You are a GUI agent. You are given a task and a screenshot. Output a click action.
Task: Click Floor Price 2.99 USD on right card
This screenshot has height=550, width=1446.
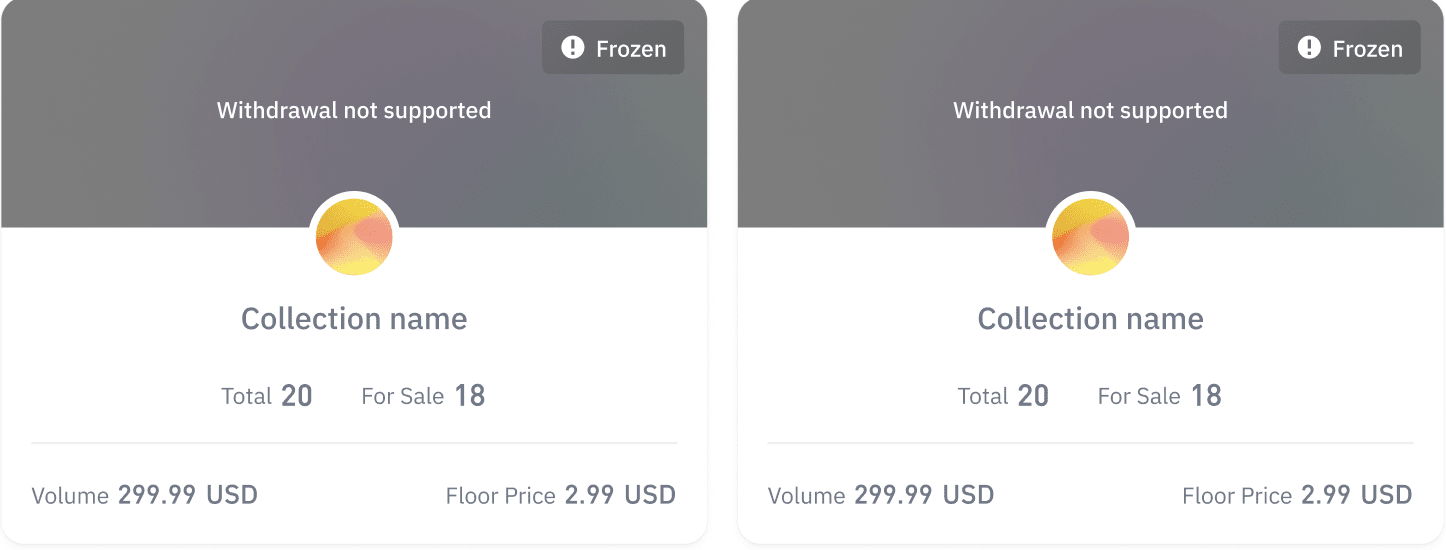(1298, 495)
